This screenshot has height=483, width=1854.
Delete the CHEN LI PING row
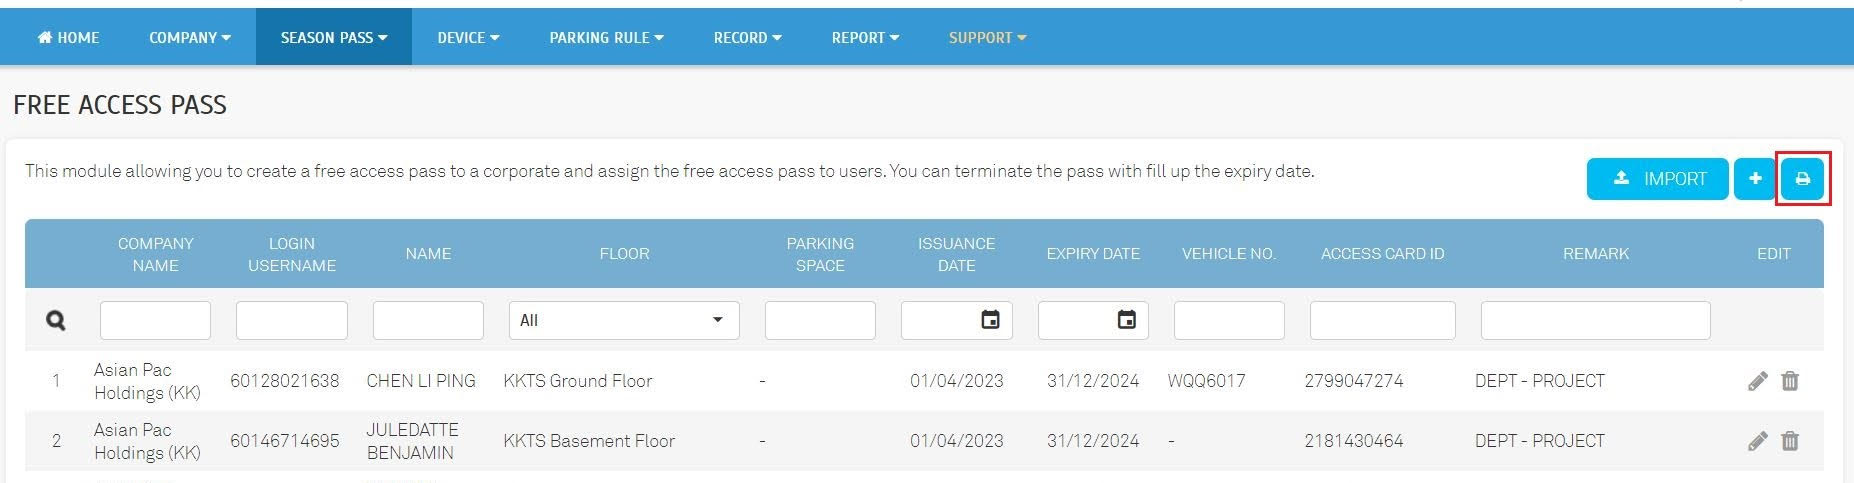coord(1790,381)
